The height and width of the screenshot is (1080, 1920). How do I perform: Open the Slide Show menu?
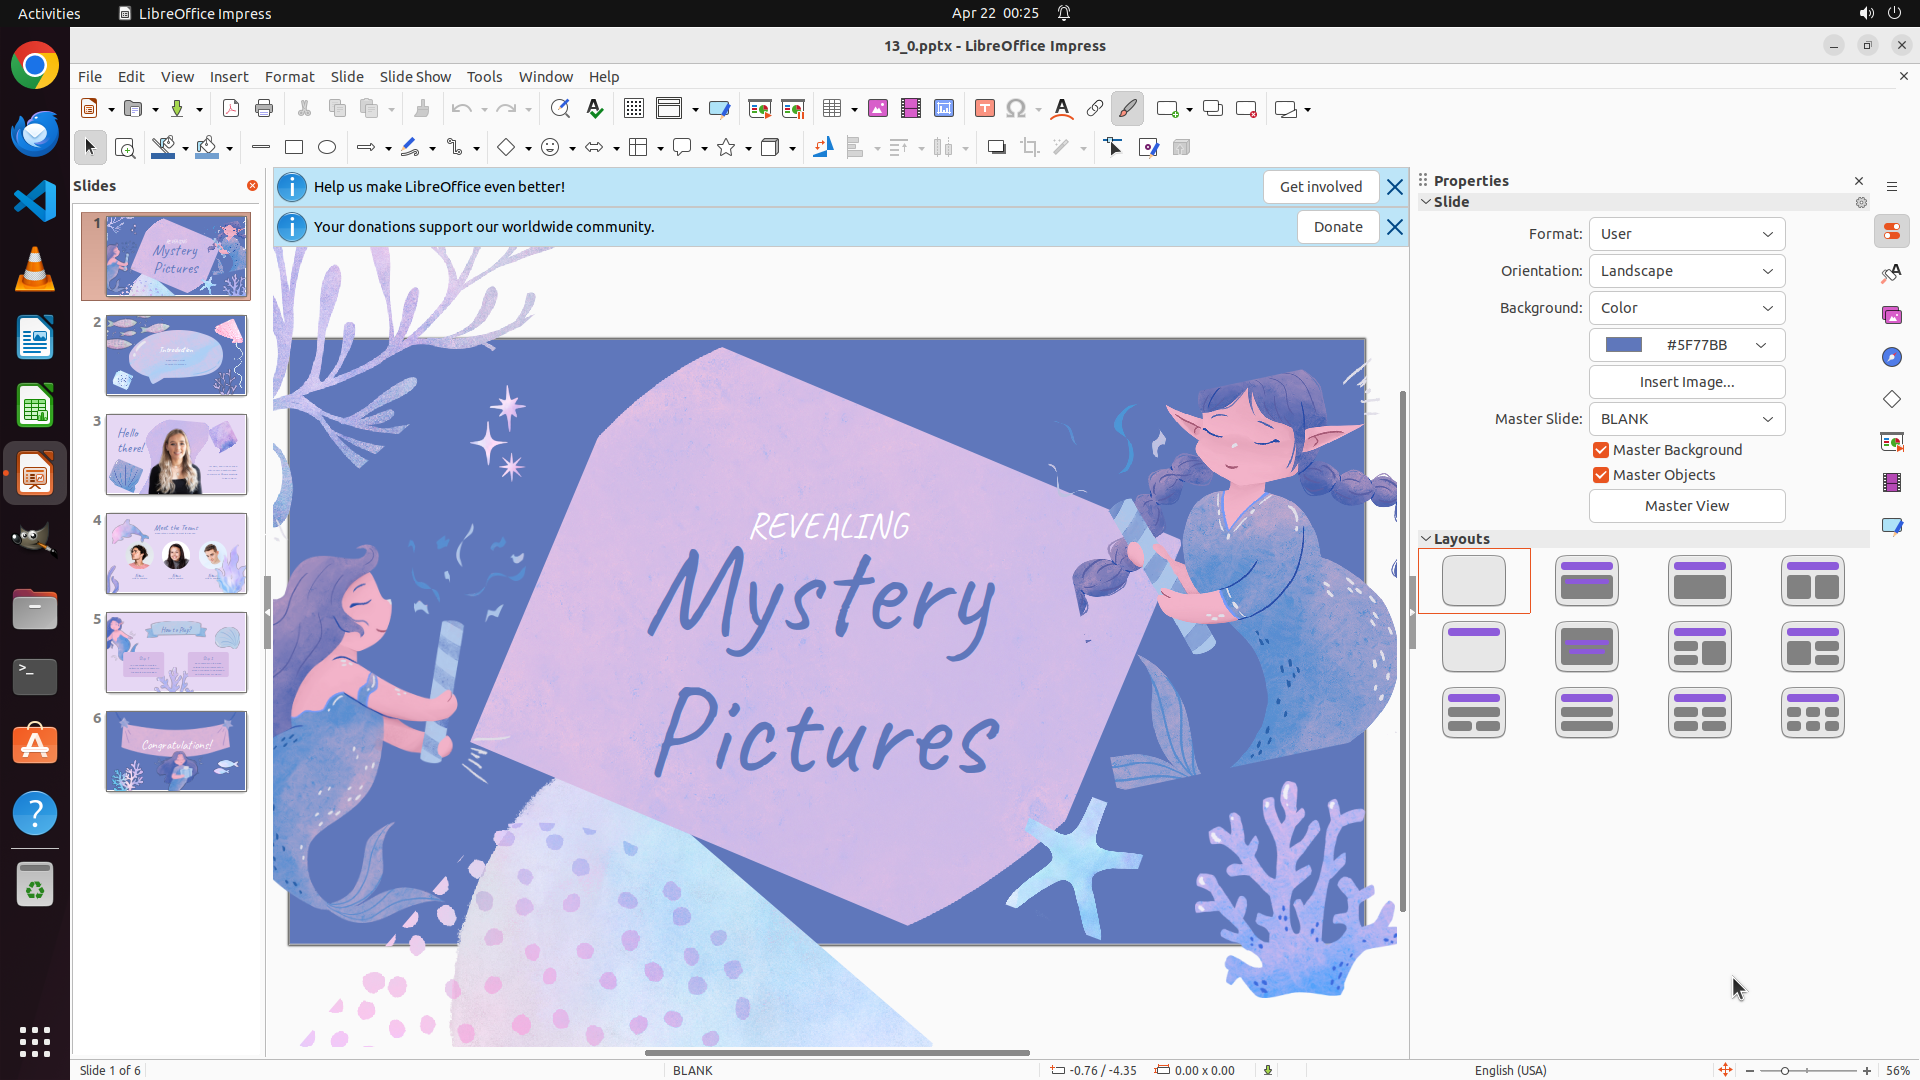point(415,77)
